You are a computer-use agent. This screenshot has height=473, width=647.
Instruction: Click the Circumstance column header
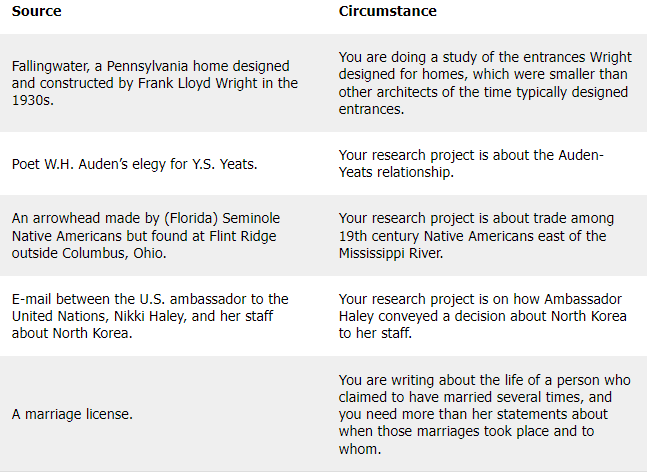(387, 11)
